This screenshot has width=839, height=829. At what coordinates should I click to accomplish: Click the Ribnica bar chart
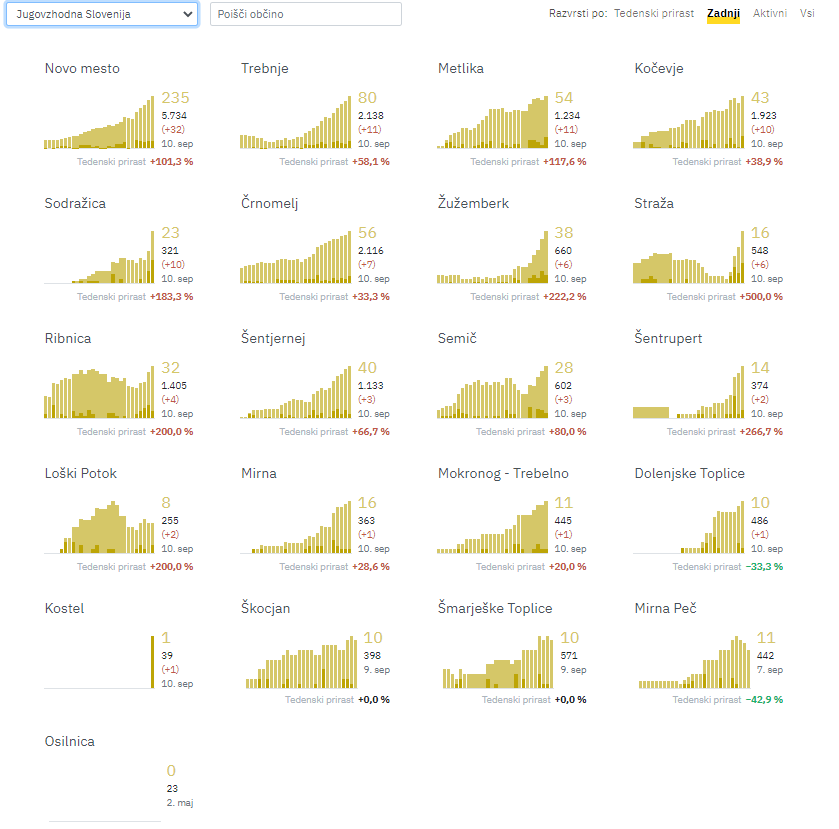click(99, 392)
